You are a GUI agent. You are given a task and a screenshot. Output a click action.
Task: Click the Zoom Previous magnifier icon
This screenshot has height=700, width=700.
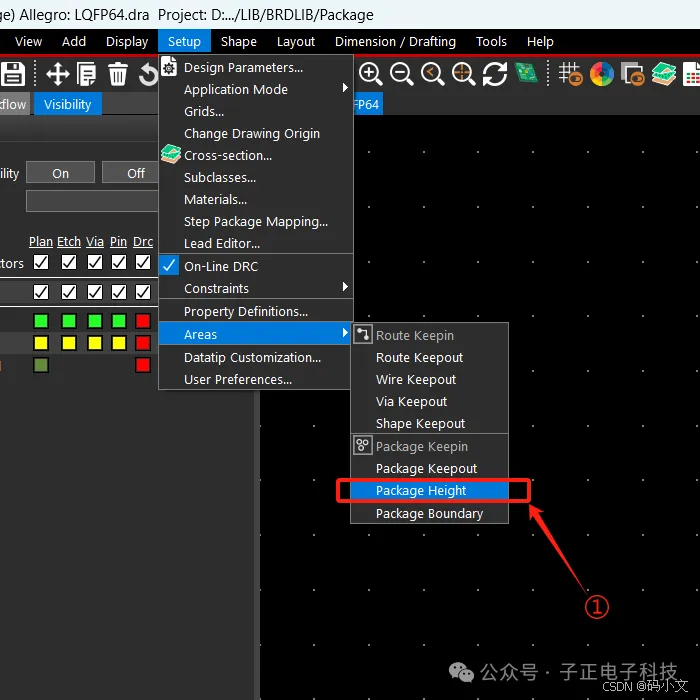(x=433, y=74)
